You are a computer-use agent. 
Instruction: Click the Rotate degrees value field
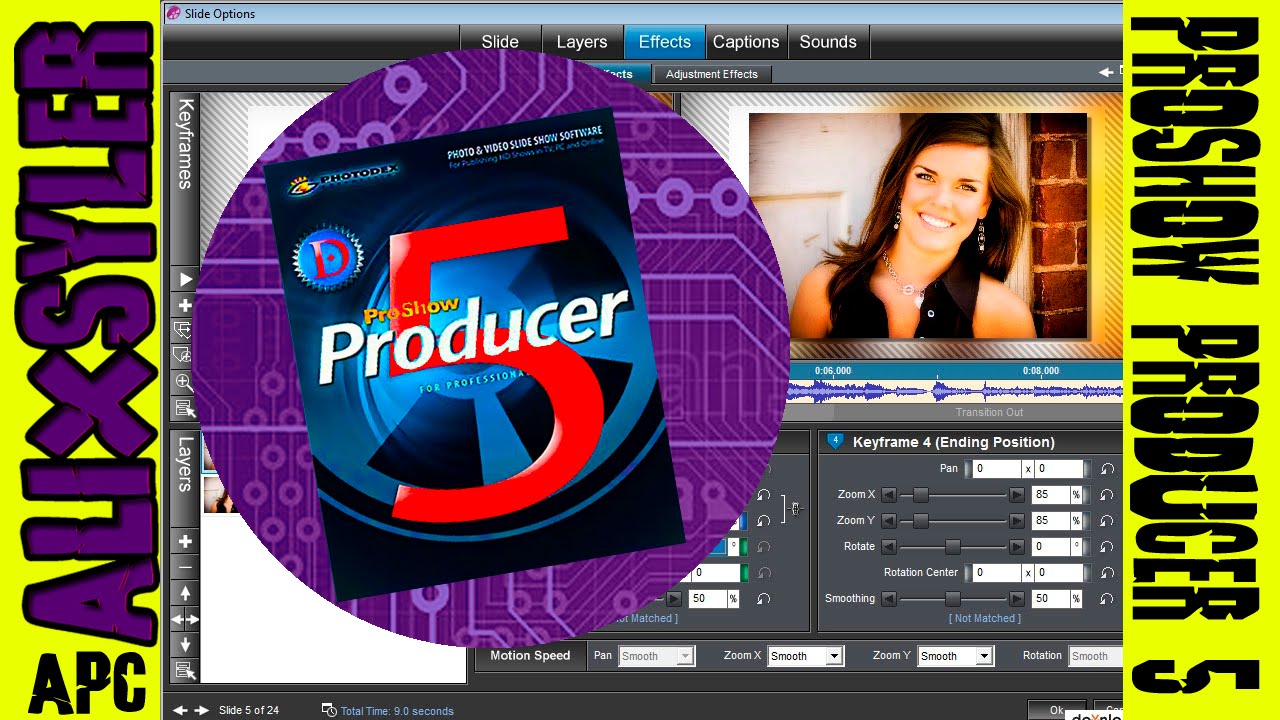tap(1051, 546)
